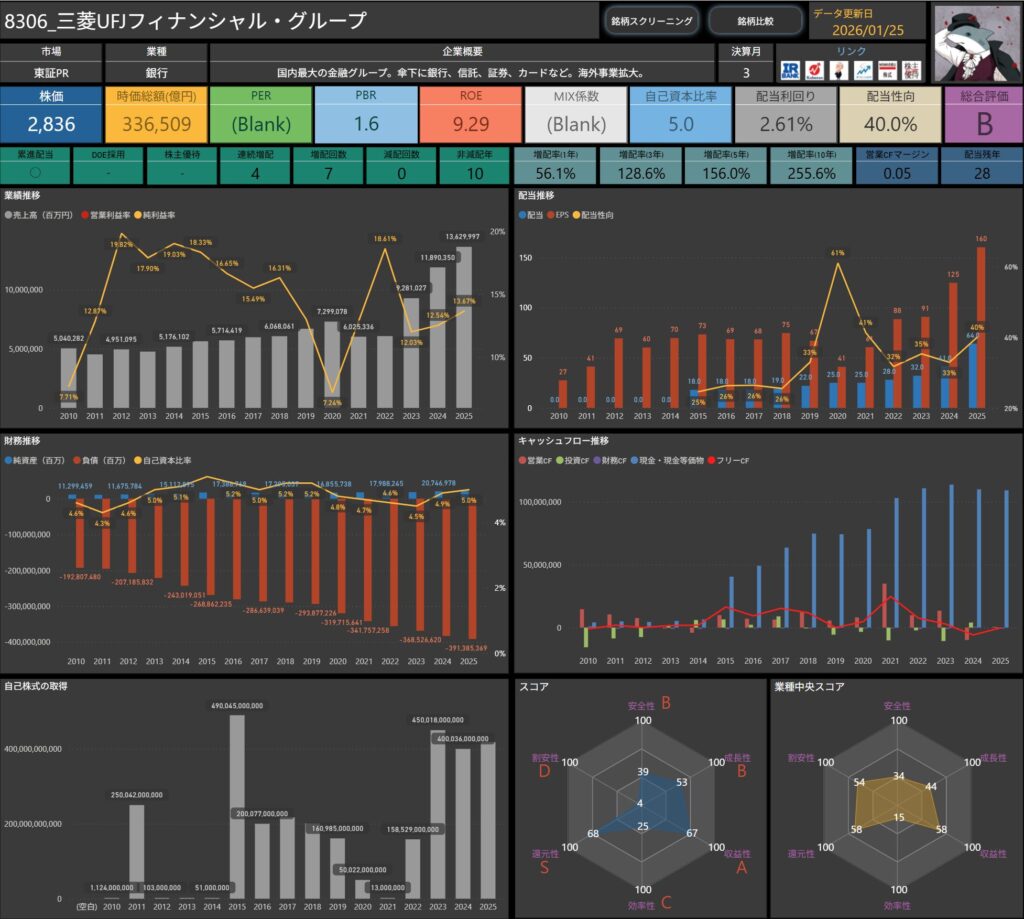1024x919 pixels.
Task: Open the 銘柄スクリーニング page
Action: pyautogui.click(x=651, y=21)
